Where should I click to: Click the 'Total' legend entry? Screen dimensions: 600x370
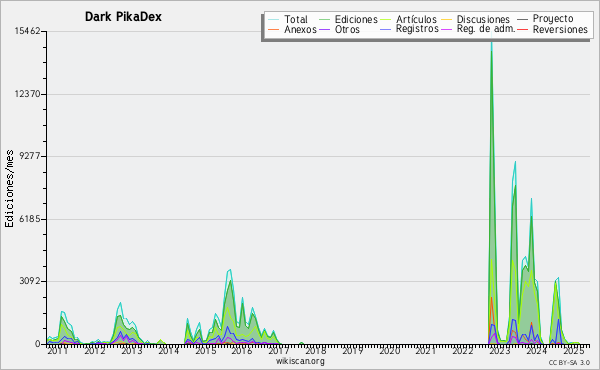tap(296, 20)
